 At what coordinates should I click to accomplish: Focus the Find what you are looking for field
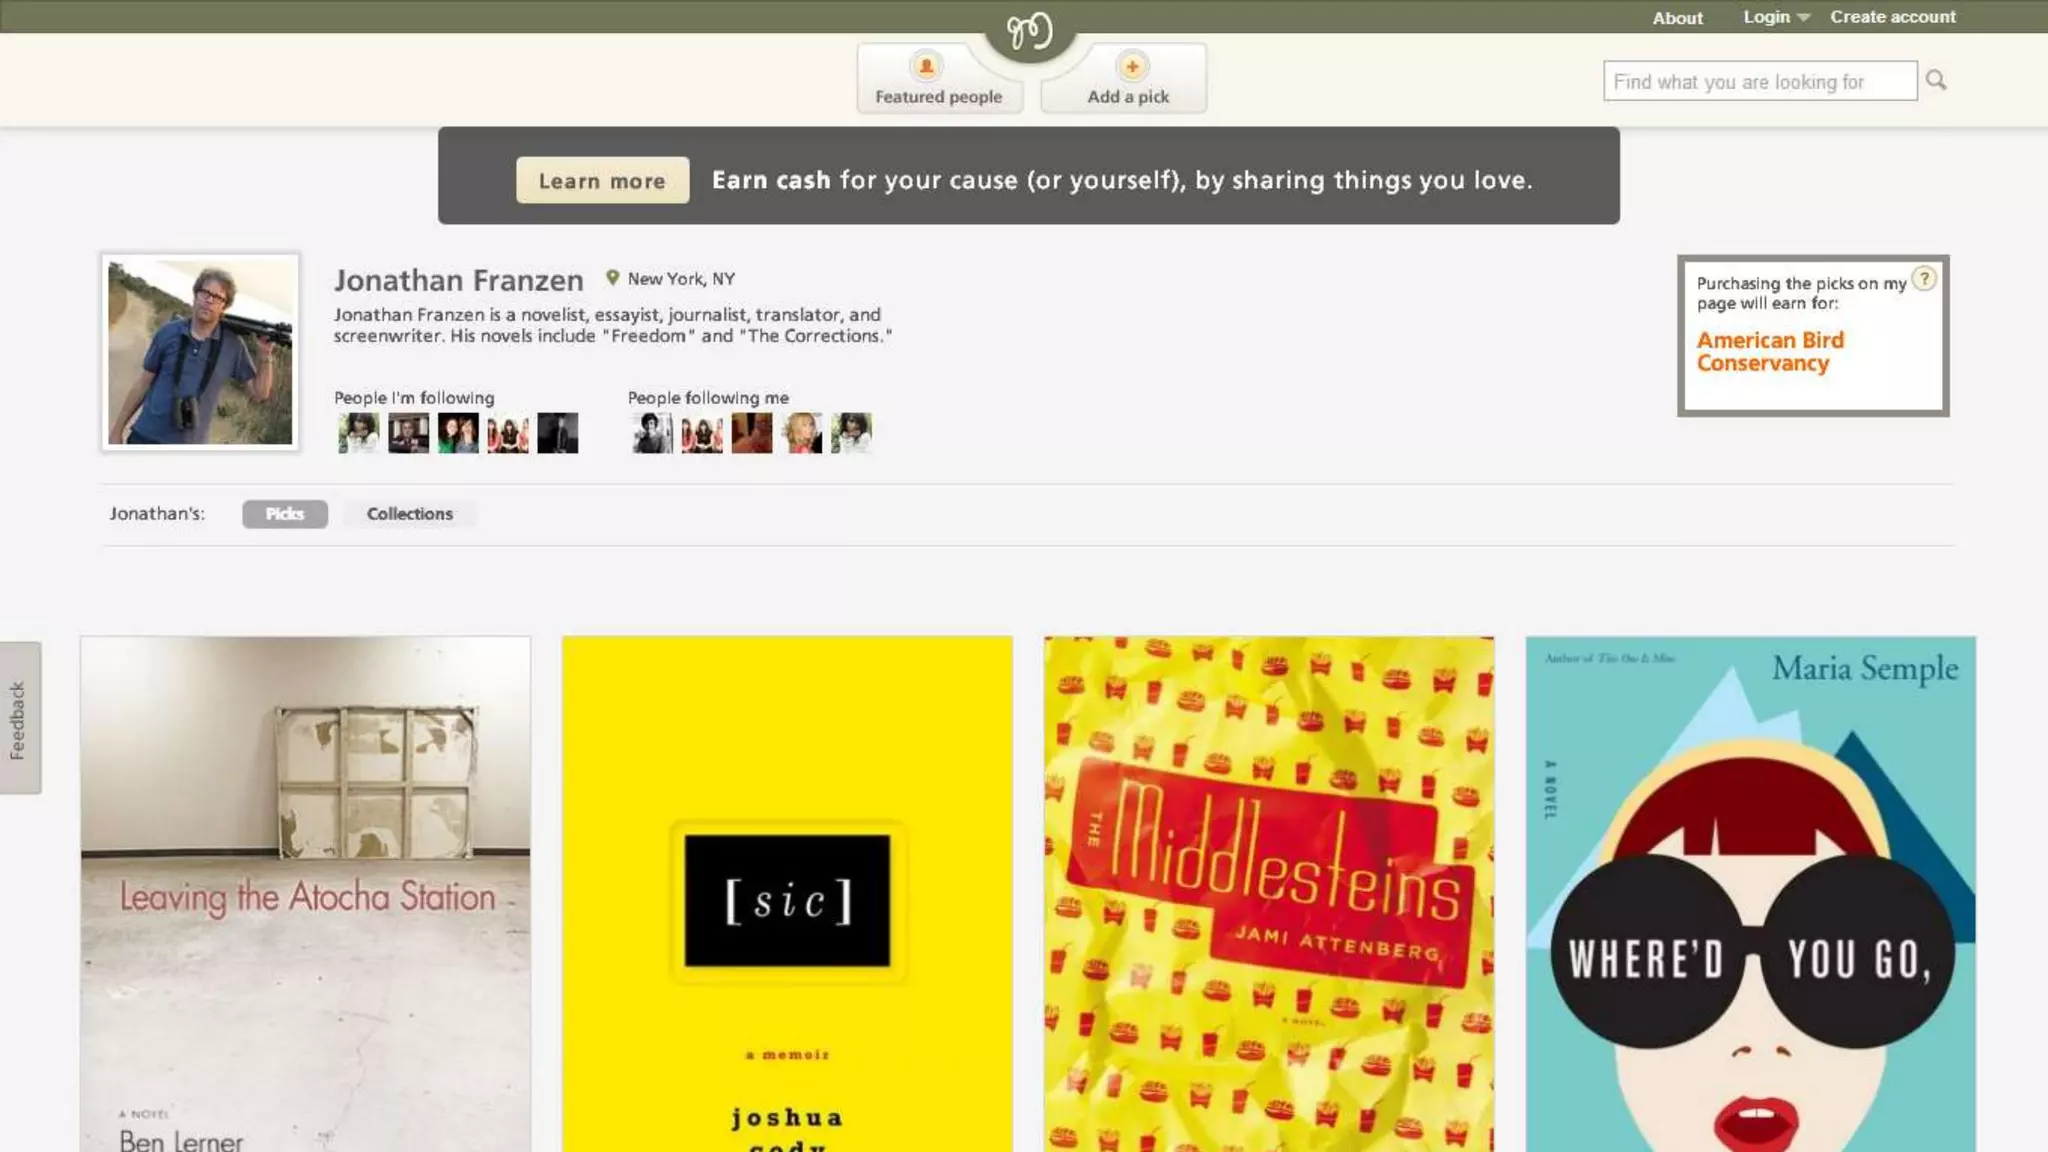click(1760, 81)
